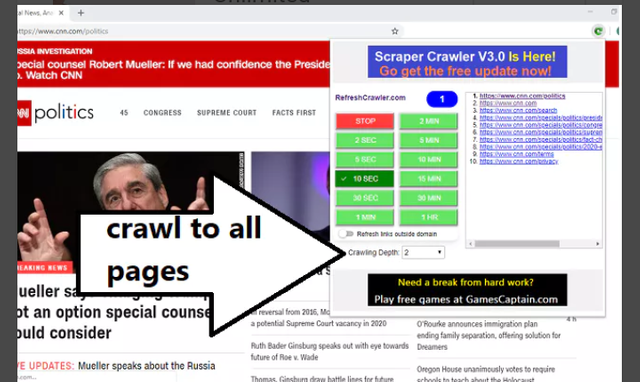Open the potential Supreme Court vacancy story

click(x=318, y=318)
